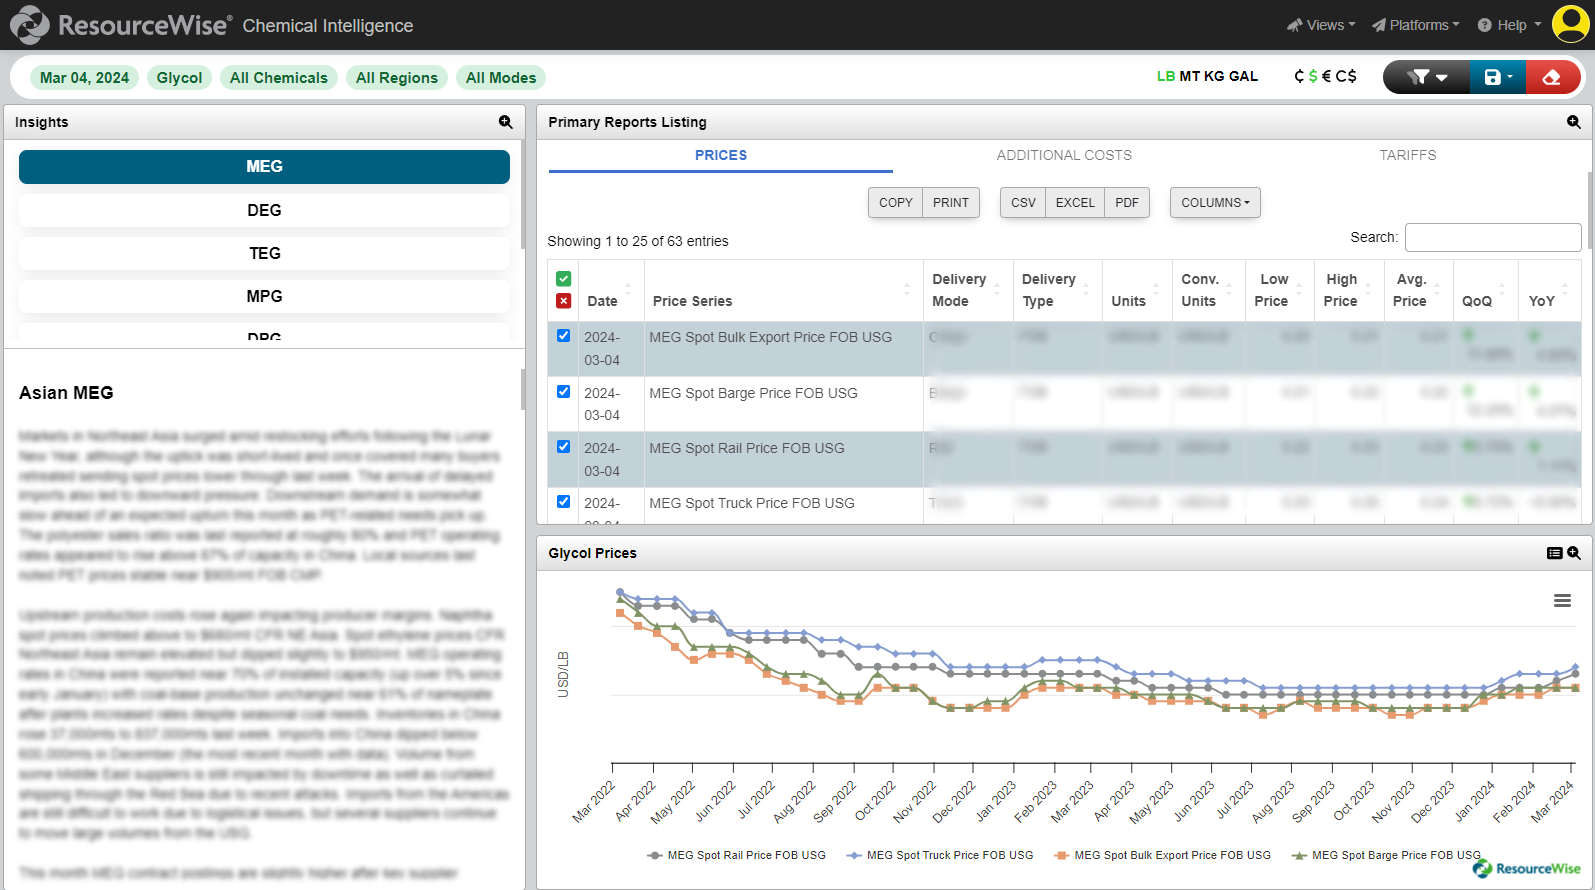Toggle MEG Spot Bulk Export legend entry
1595x890 pixels.
coord(1162,855)
